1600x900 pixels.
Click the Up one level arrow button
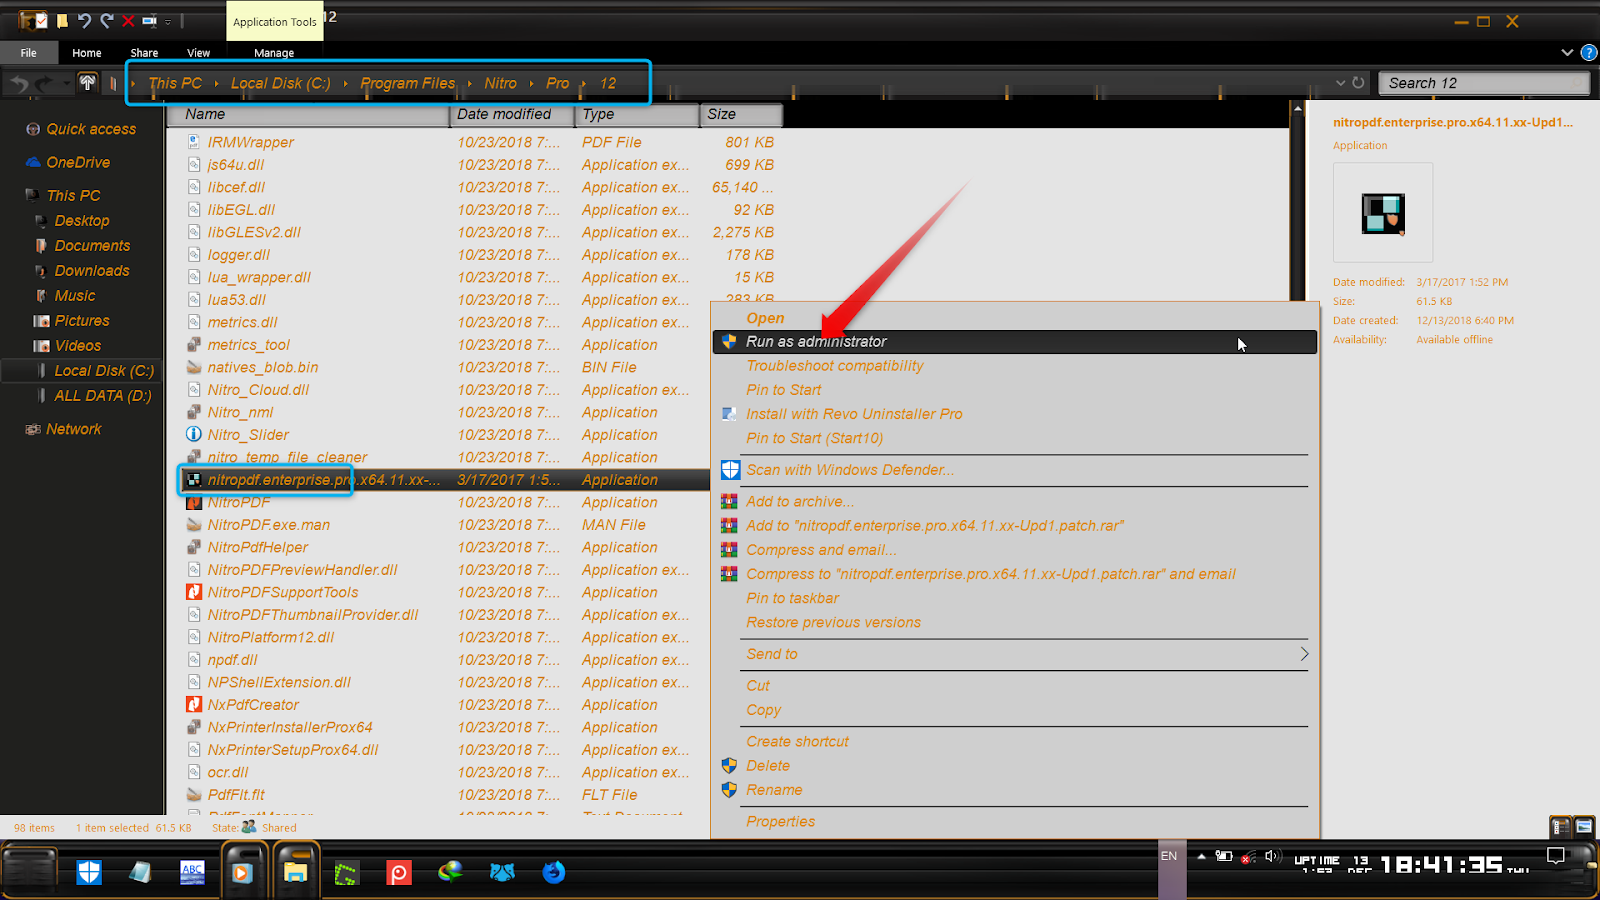click(x=87, y=83)
